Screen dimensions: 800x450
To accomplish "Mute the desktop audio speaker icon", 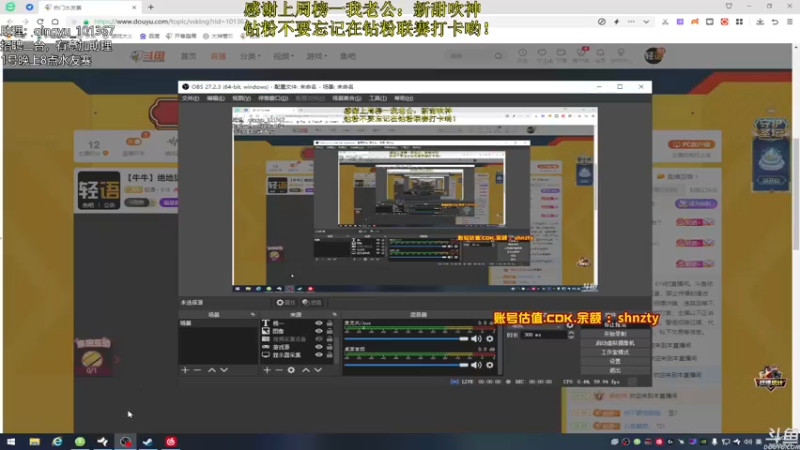I will (477, 365).
